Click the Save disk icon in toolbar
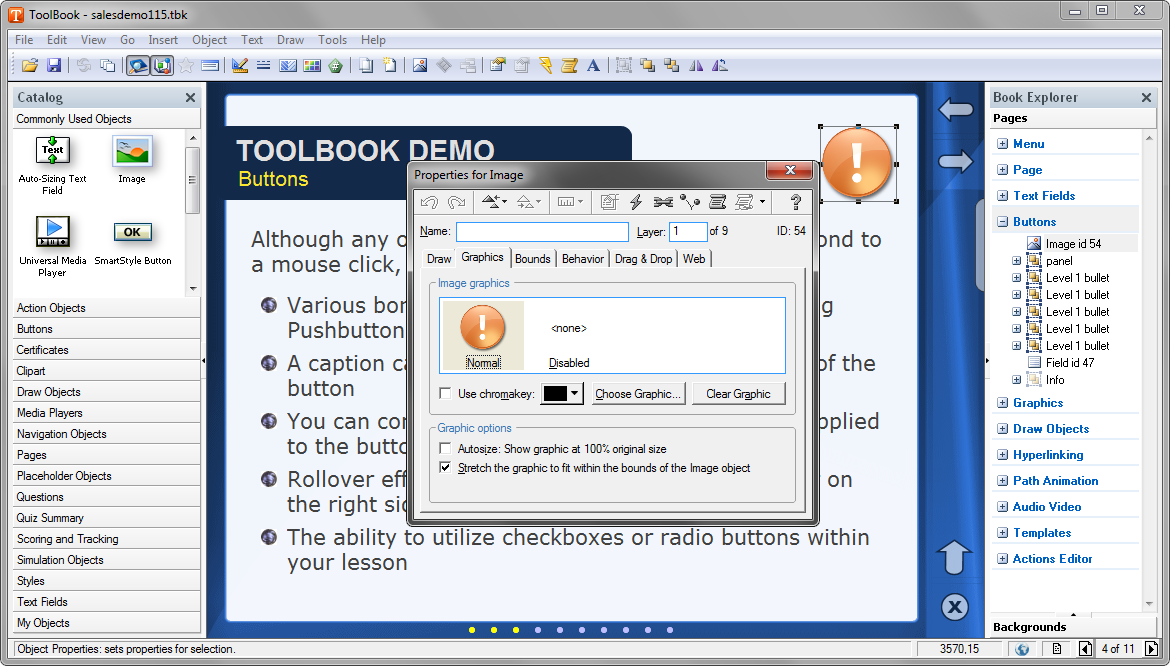Screen dimensions: 1170x666 tap(54, 66)
